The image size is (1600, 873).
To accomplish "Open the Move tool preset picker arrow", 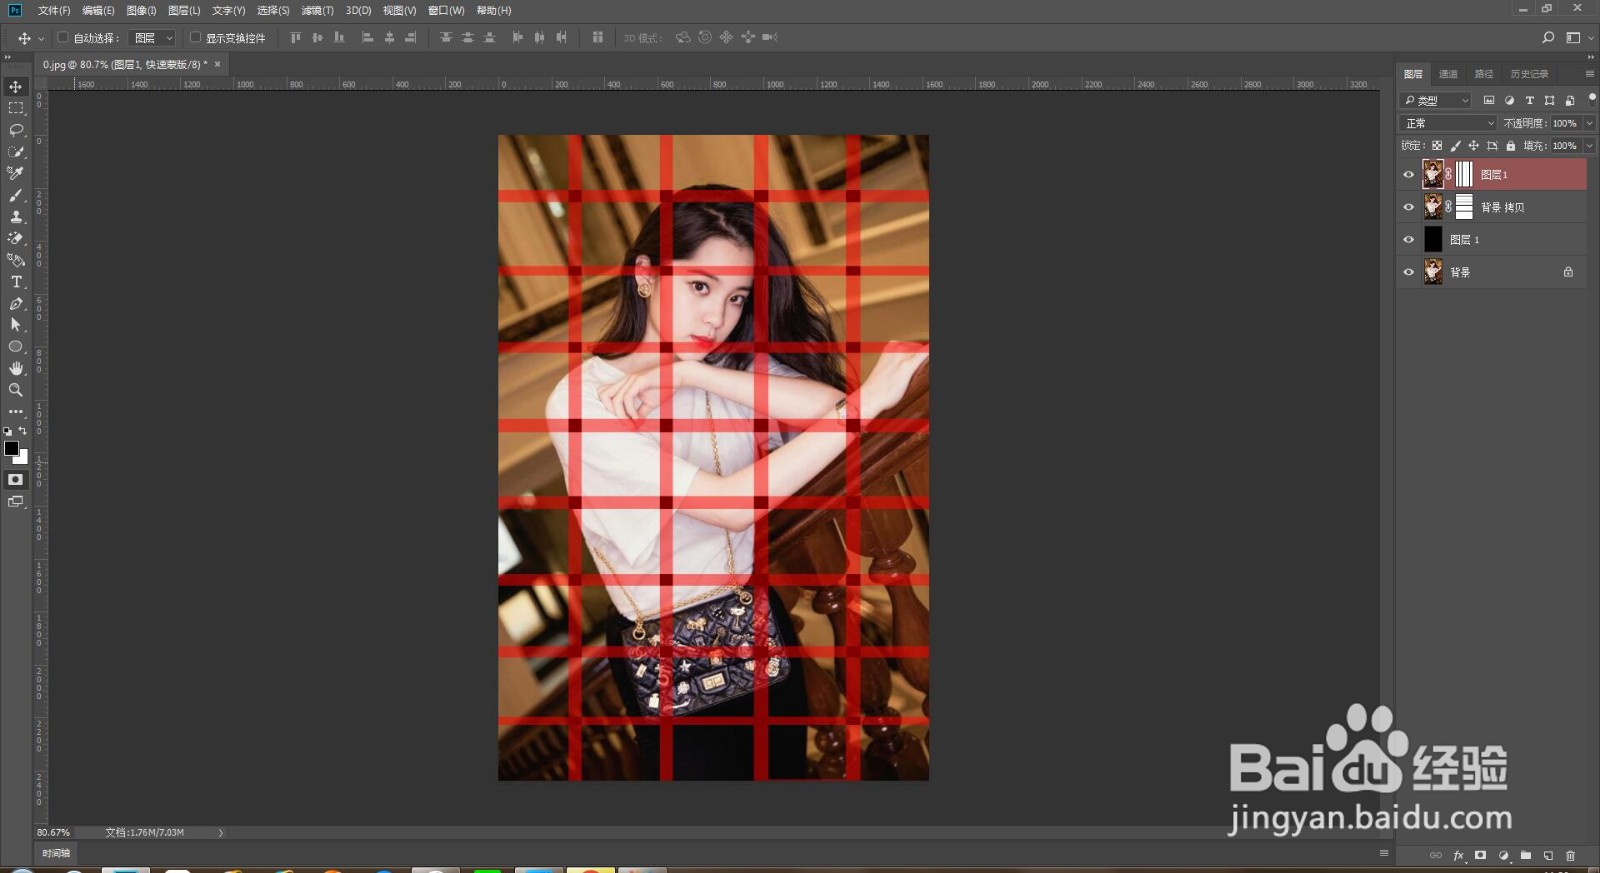I will click(41, 38).
